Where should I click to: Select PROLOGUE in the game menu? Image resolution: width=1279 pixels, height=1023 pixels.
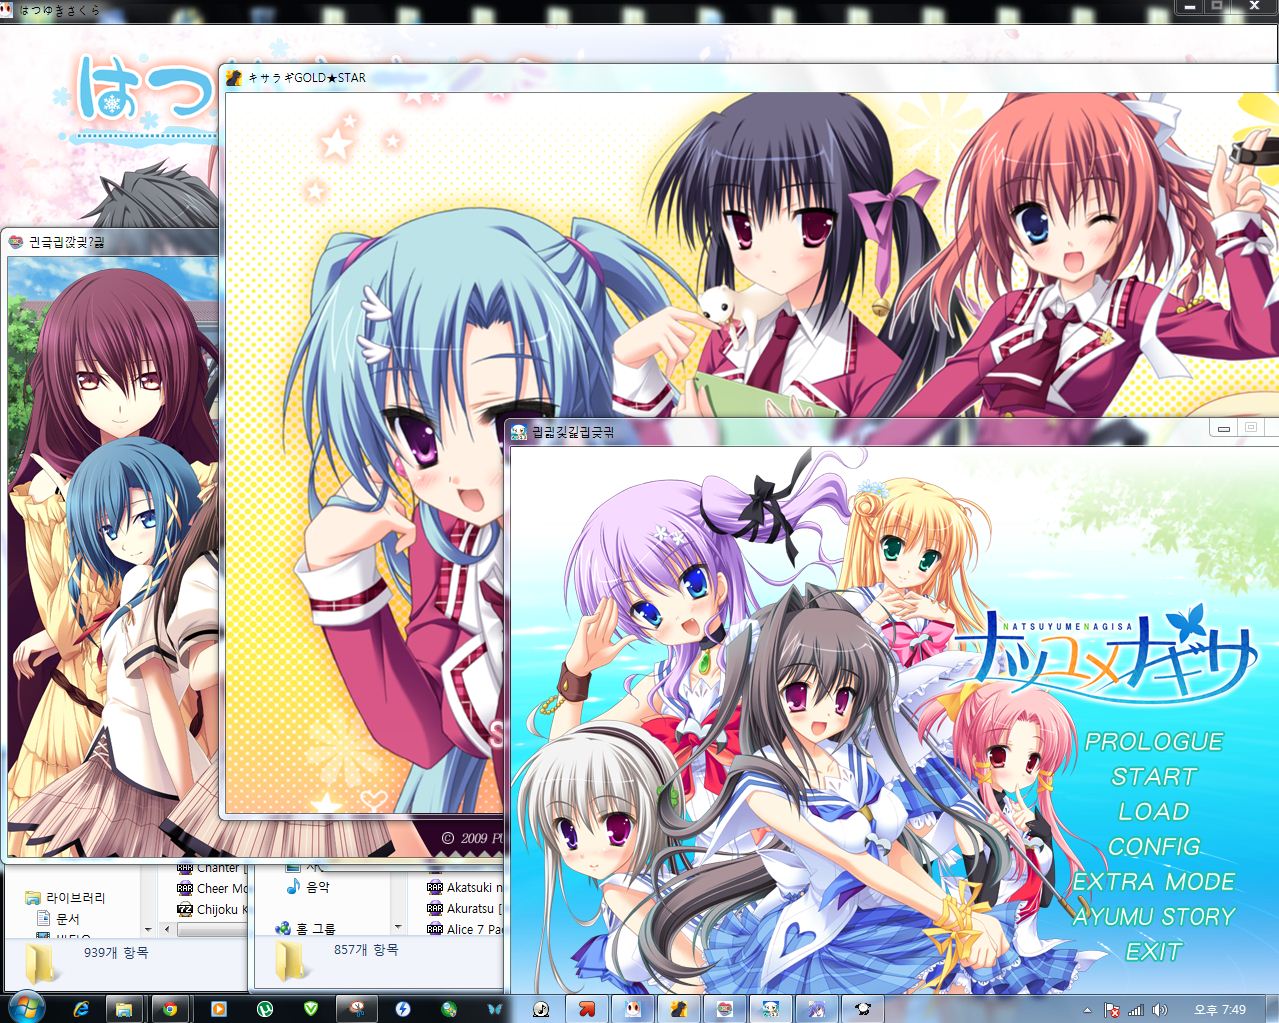pos(1154,741)
